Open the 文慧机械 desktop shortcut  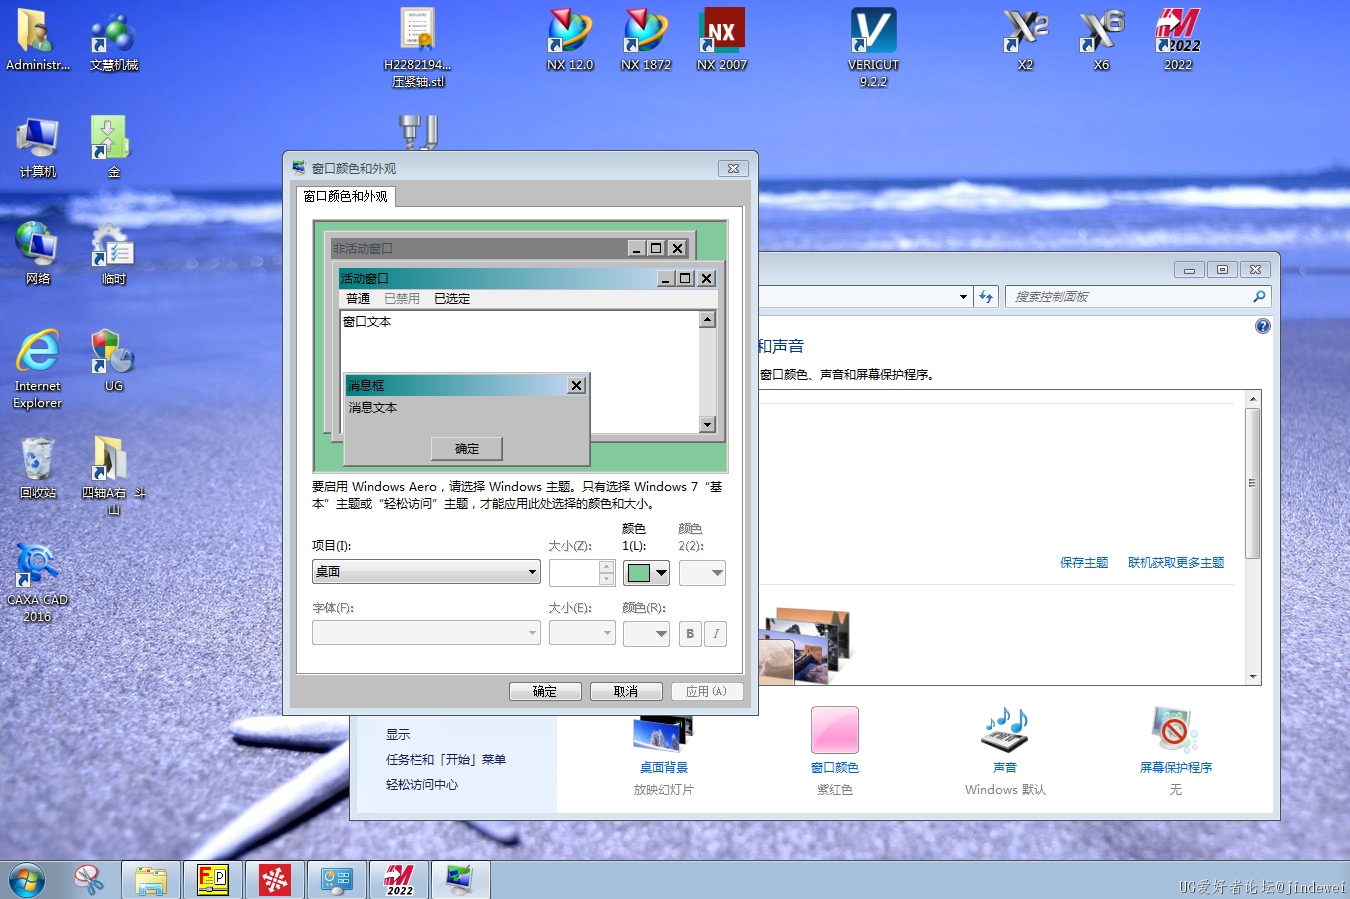(x=114, y=40)
